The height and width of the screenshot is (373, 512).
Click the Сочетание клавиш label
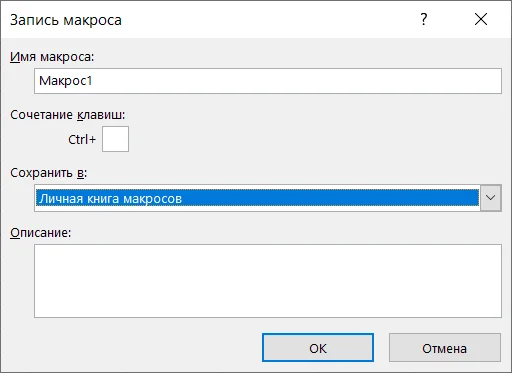click(x=68, y=115)
